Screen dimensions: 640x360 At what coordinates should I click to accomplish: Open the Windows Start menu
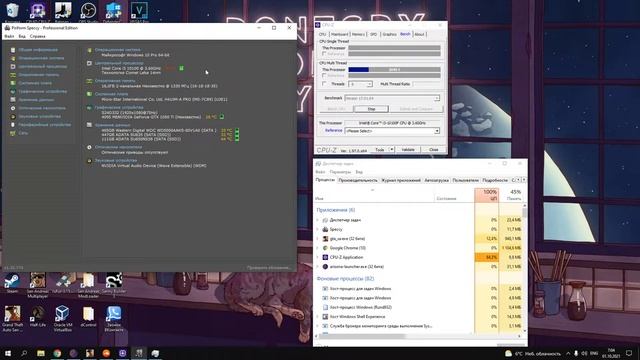pos(8,353)
